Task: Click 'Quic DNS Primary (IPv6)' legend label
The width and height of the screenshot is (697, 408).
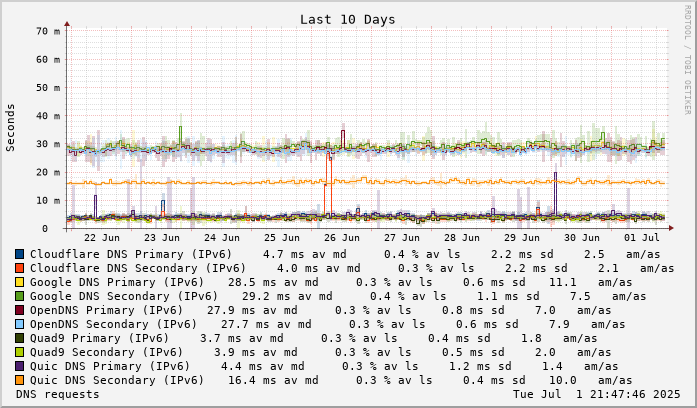Action: tap(110, 366)
